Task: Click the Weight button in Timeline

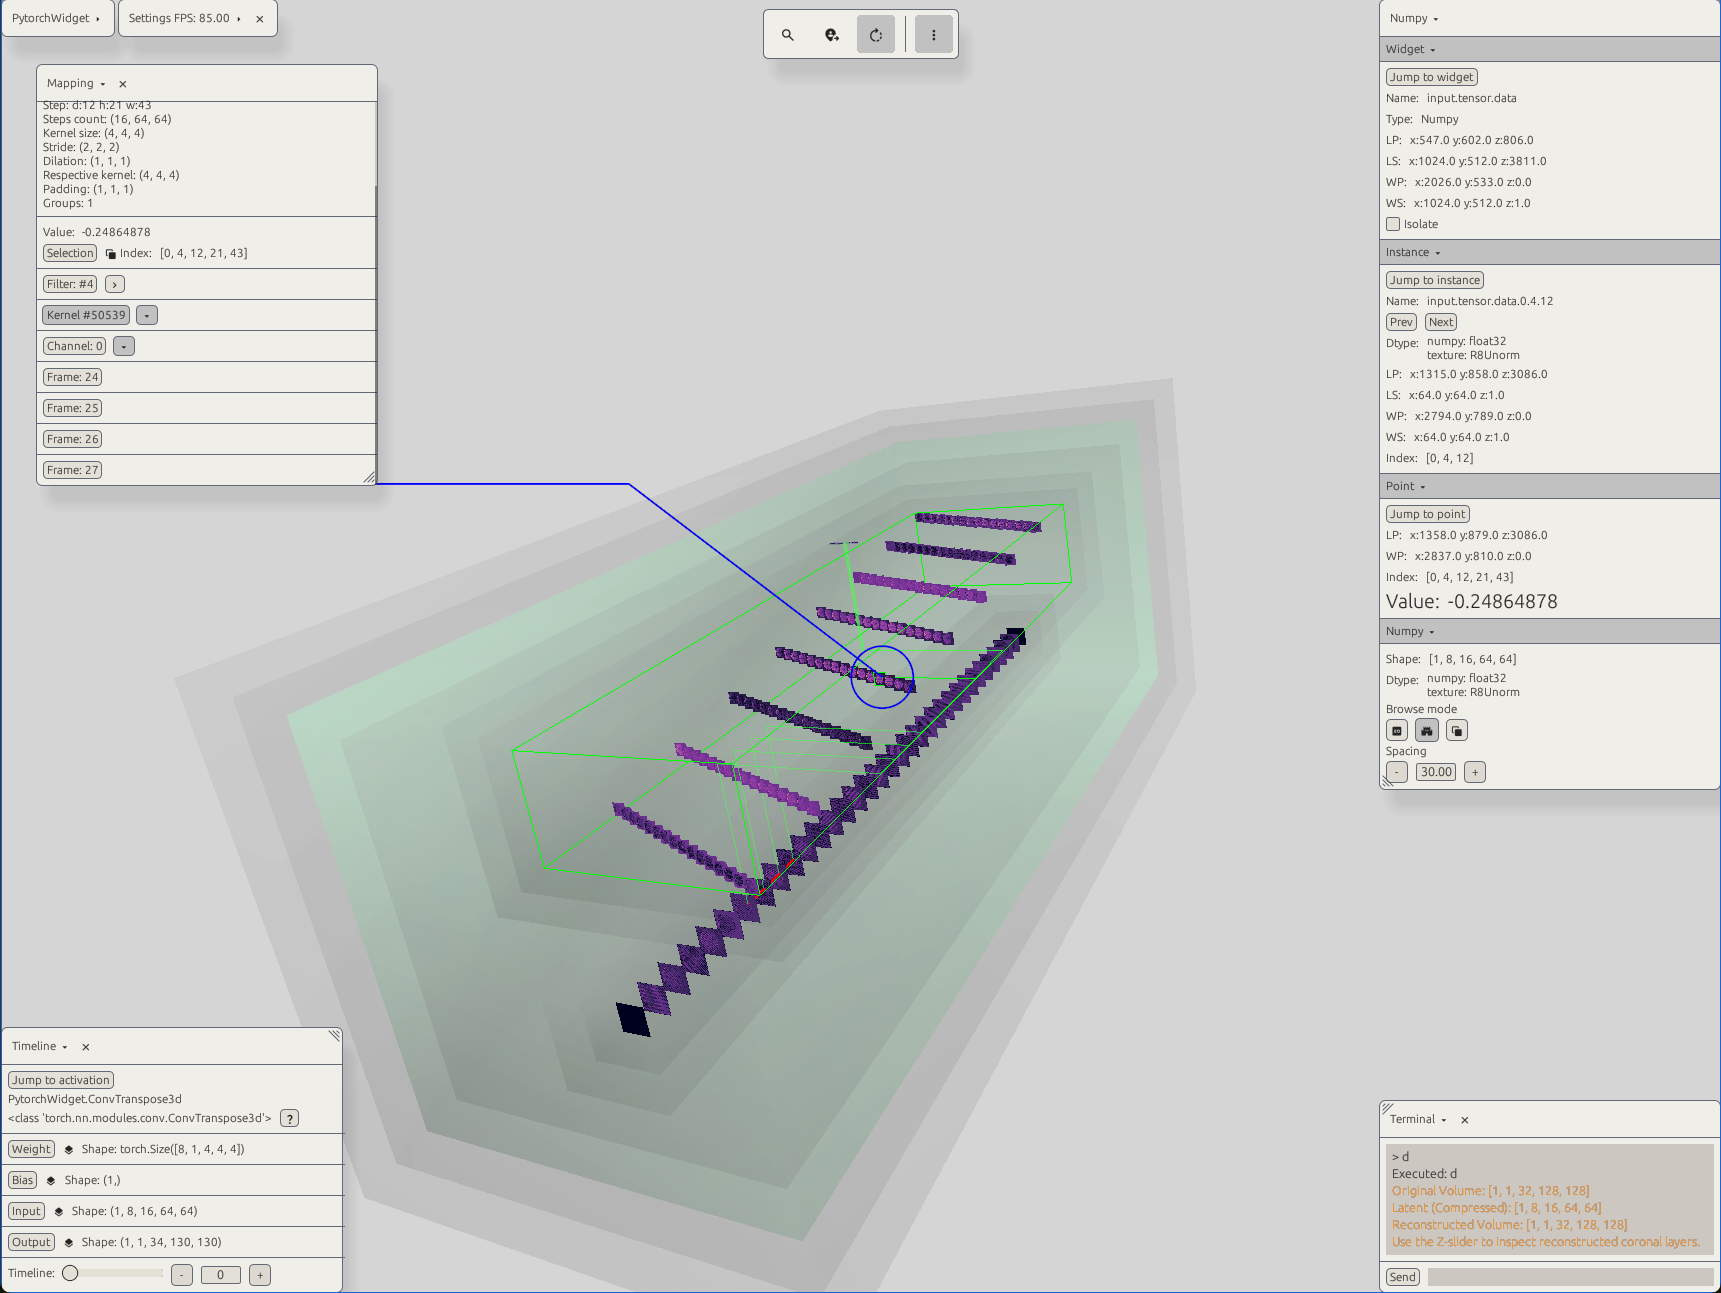Action: click(31, 1150)
